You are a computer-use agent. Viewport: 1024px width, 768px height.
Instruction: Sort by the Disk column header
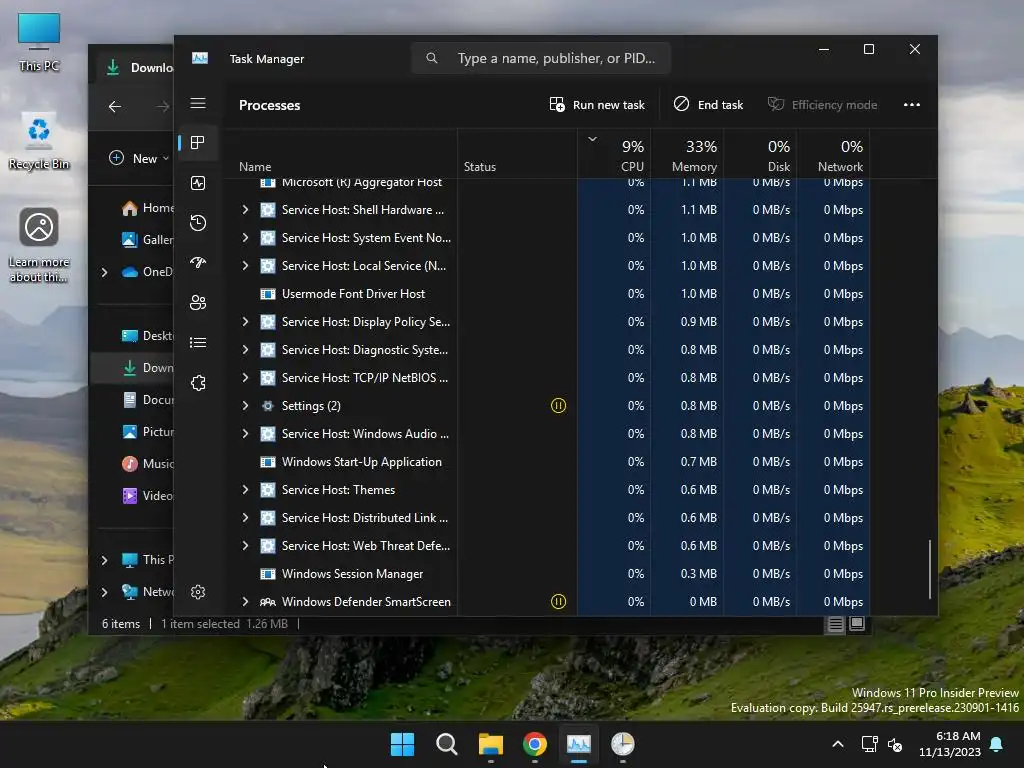[760, 154]
